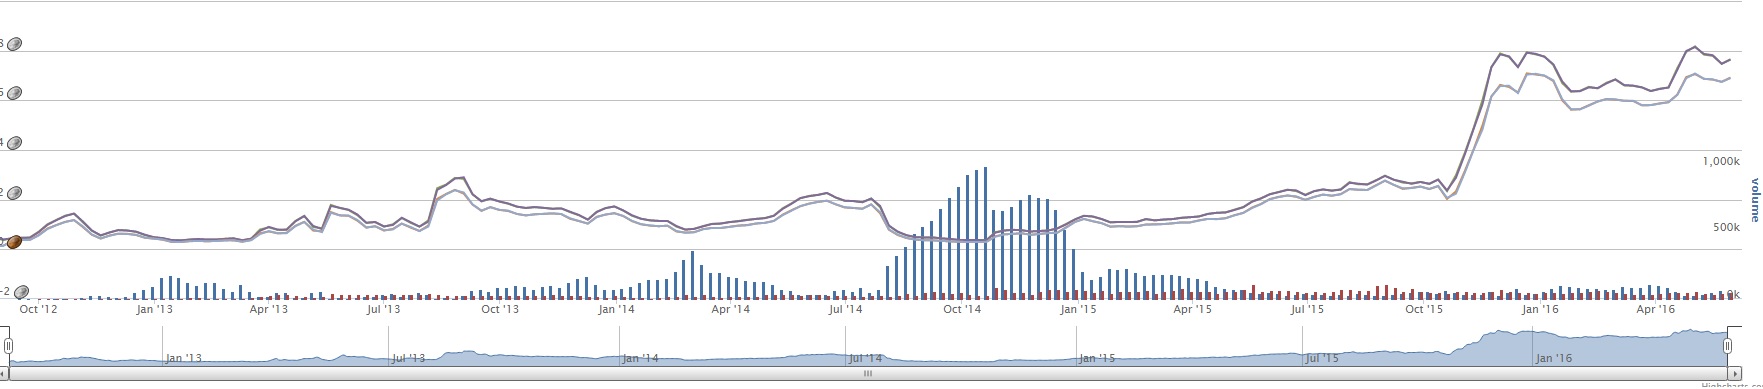Screen dimensions: 1763x389
Task: Click the Apr '14 axis label
Action: [x=730, y=310]
